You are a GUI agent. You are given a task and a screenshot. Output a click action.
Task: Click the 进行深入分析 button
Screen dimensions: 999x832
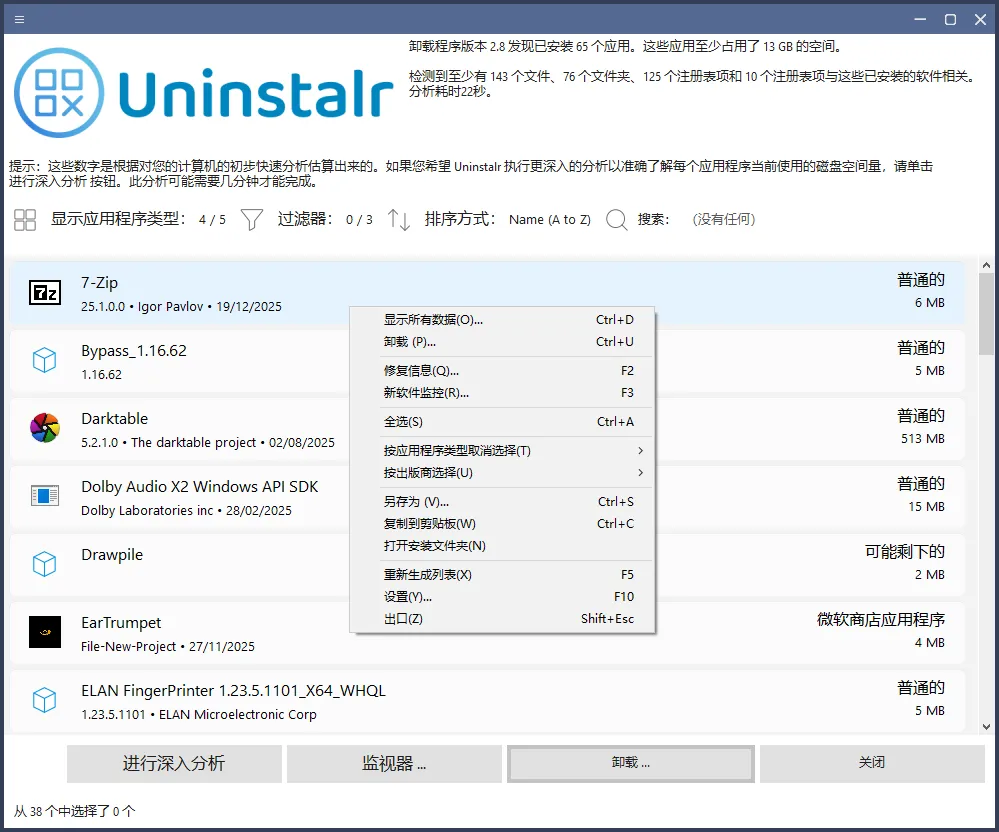point(174,763)
